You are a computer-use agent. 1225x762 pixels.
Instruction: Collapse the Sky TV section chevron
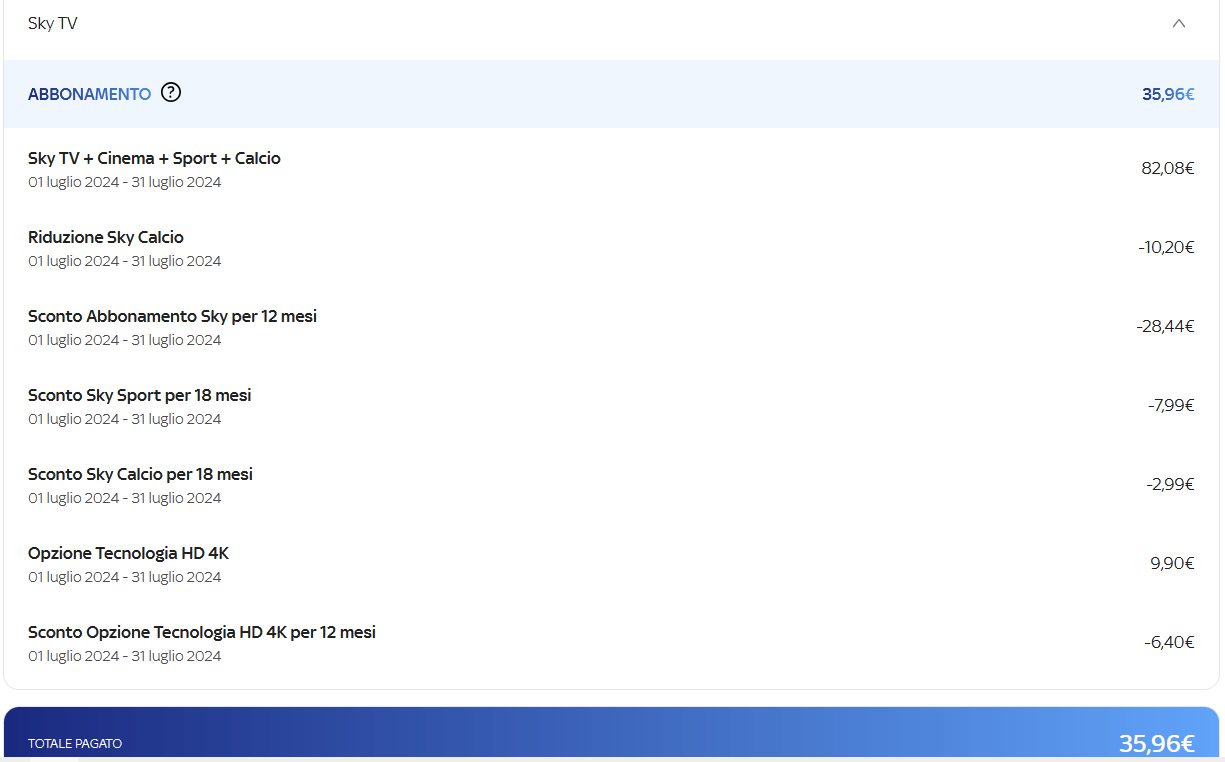[1179, 23]
